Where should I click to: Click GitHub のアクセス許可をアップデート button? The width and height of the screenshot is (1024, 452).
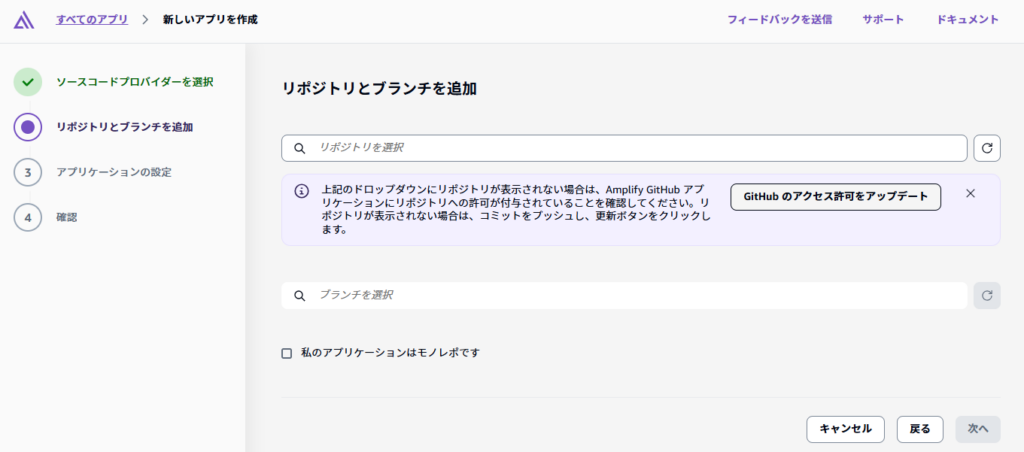[835, 197]
